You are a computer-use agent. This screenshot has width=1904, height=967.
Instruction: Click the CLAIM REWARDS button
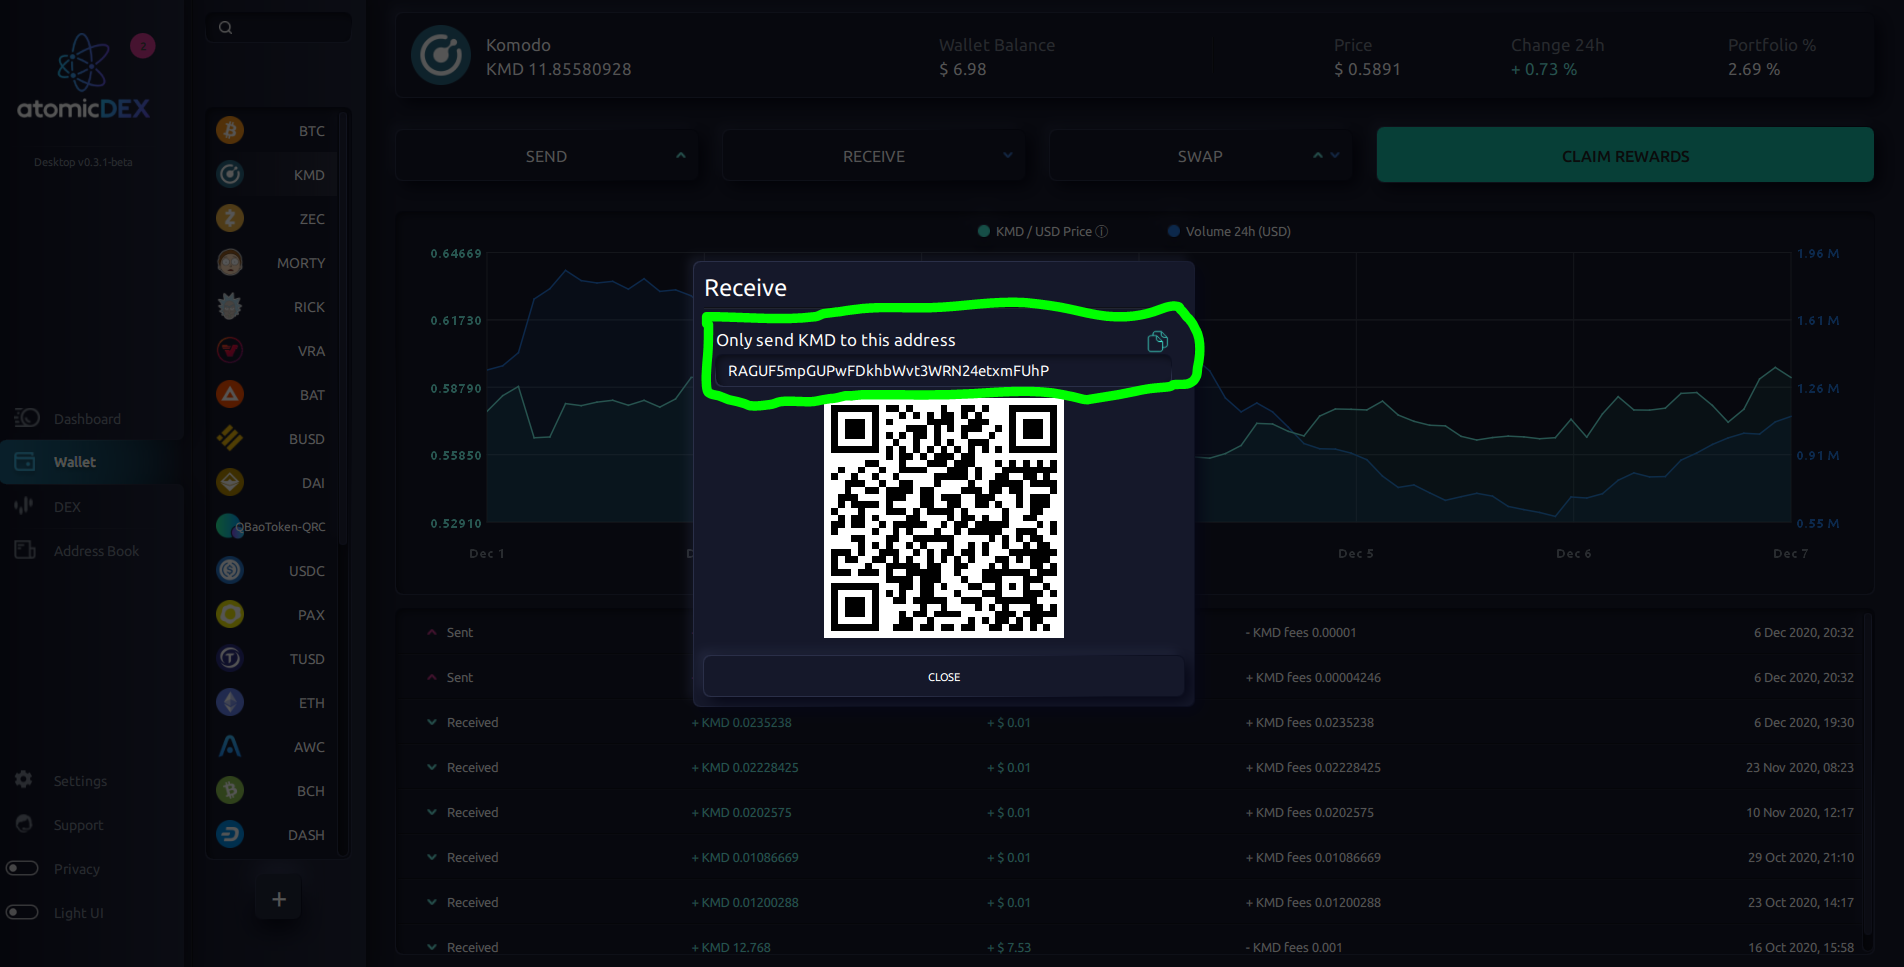pyautogui.click(x=1625, y=155)
